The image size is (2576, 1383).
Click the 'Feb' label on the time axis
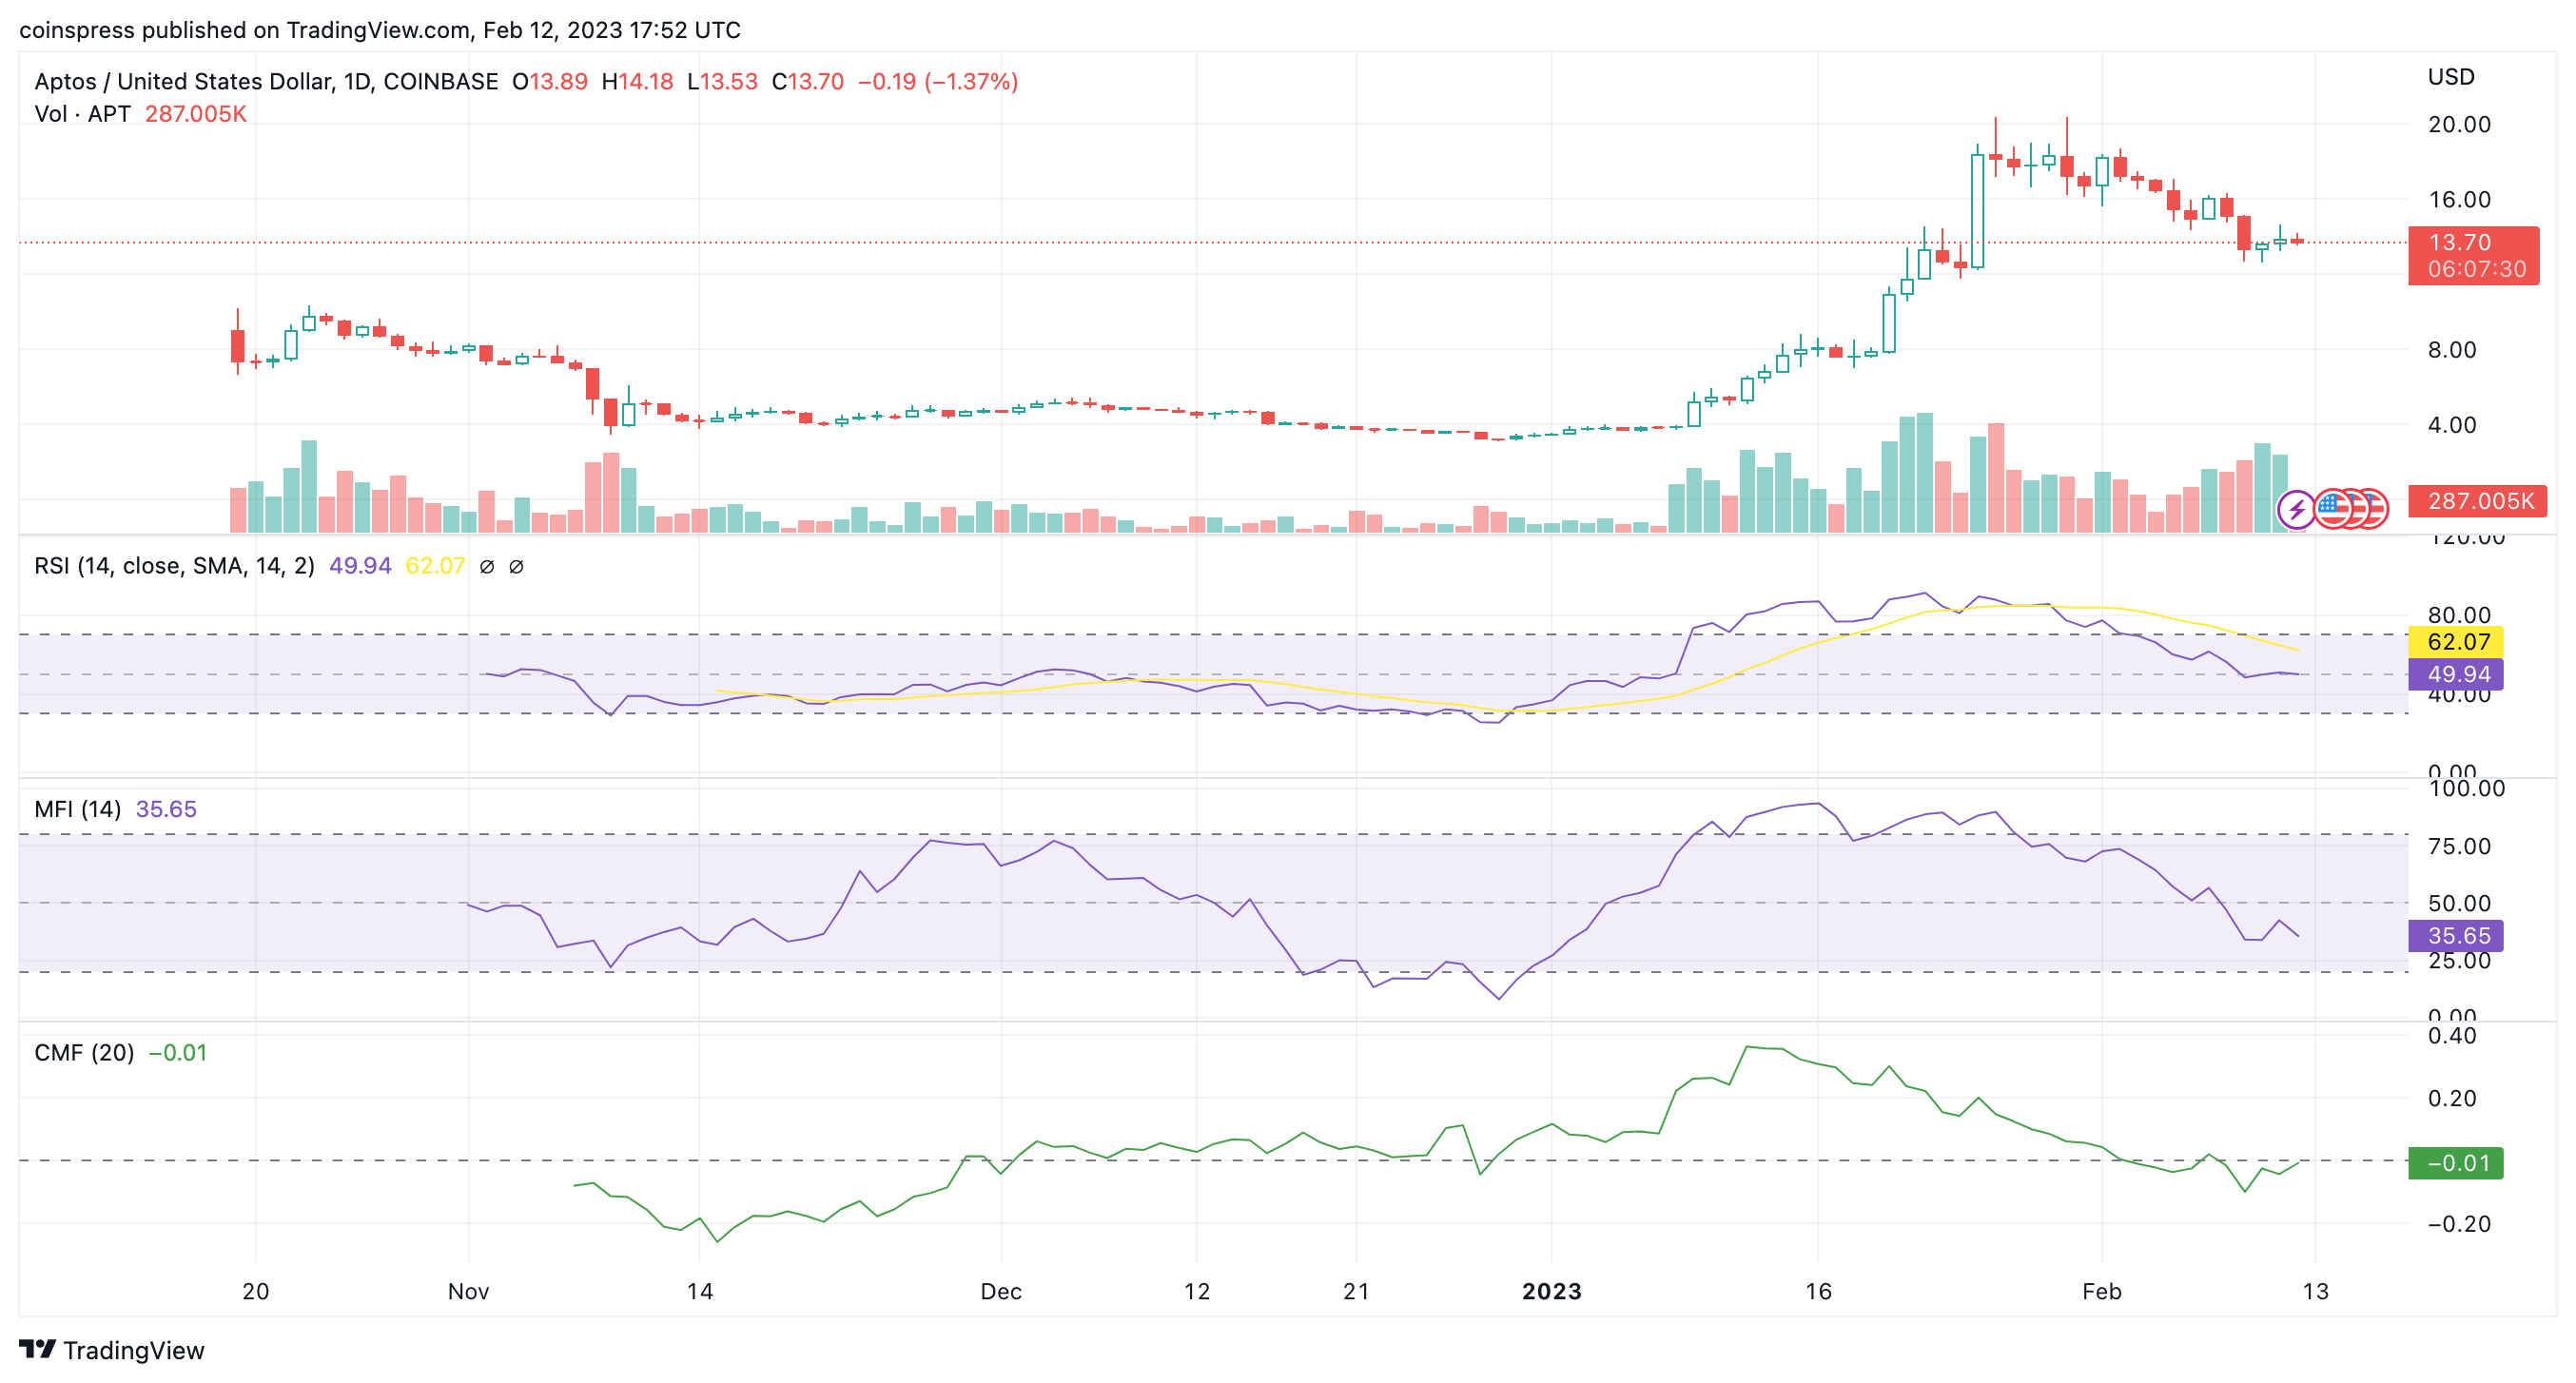pos(2102,1291)
